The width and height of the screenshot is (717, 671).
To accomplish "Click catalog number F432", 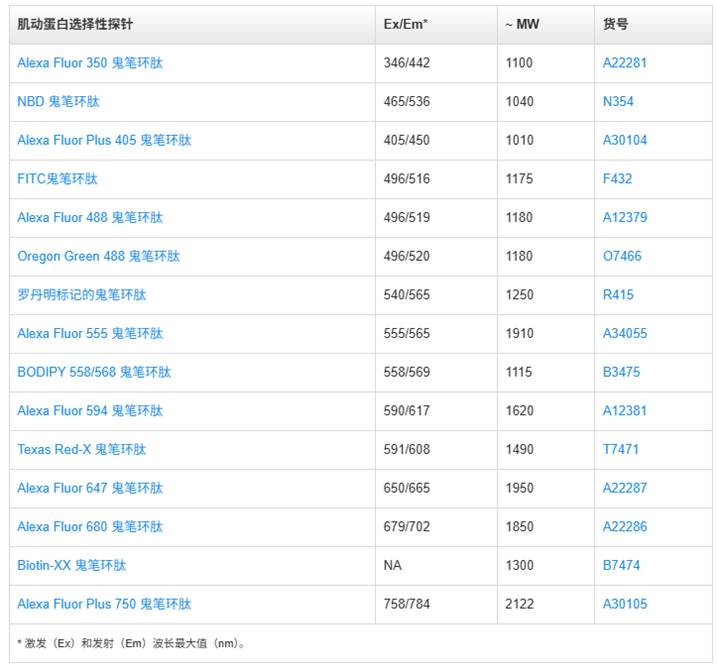I will [617, 178].
